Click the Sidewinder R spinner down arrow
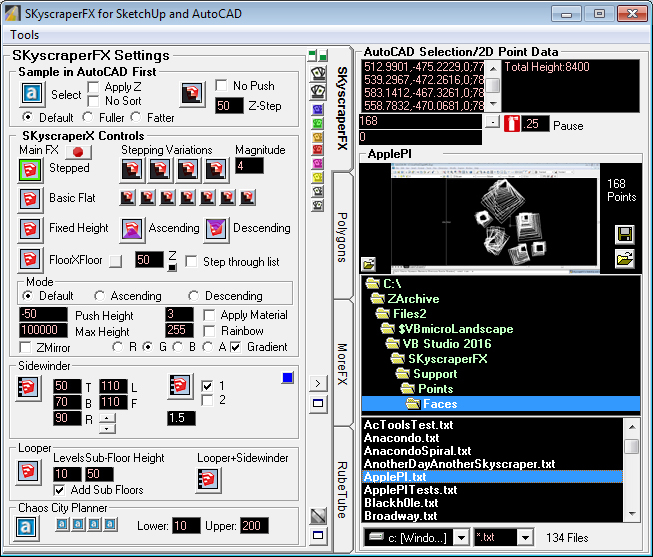The width and height of the screenshot is (653, 557). coord(107,428)
